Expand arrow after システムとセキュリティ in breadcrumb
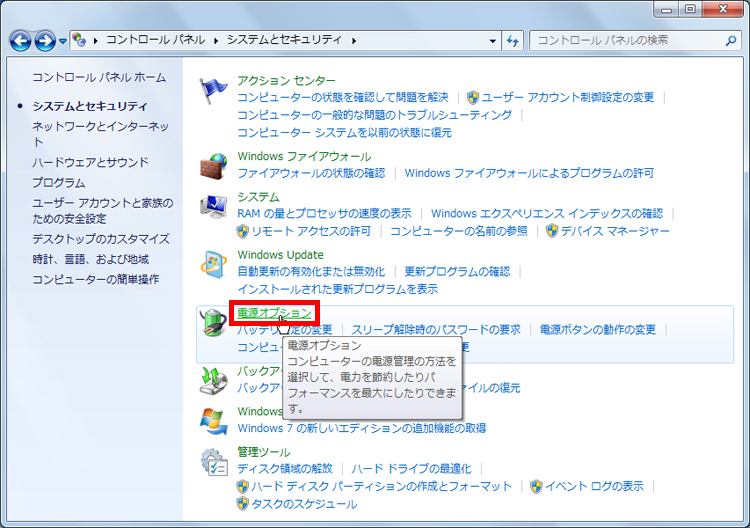This screenshot has height=528, width=750. point(354,41)
